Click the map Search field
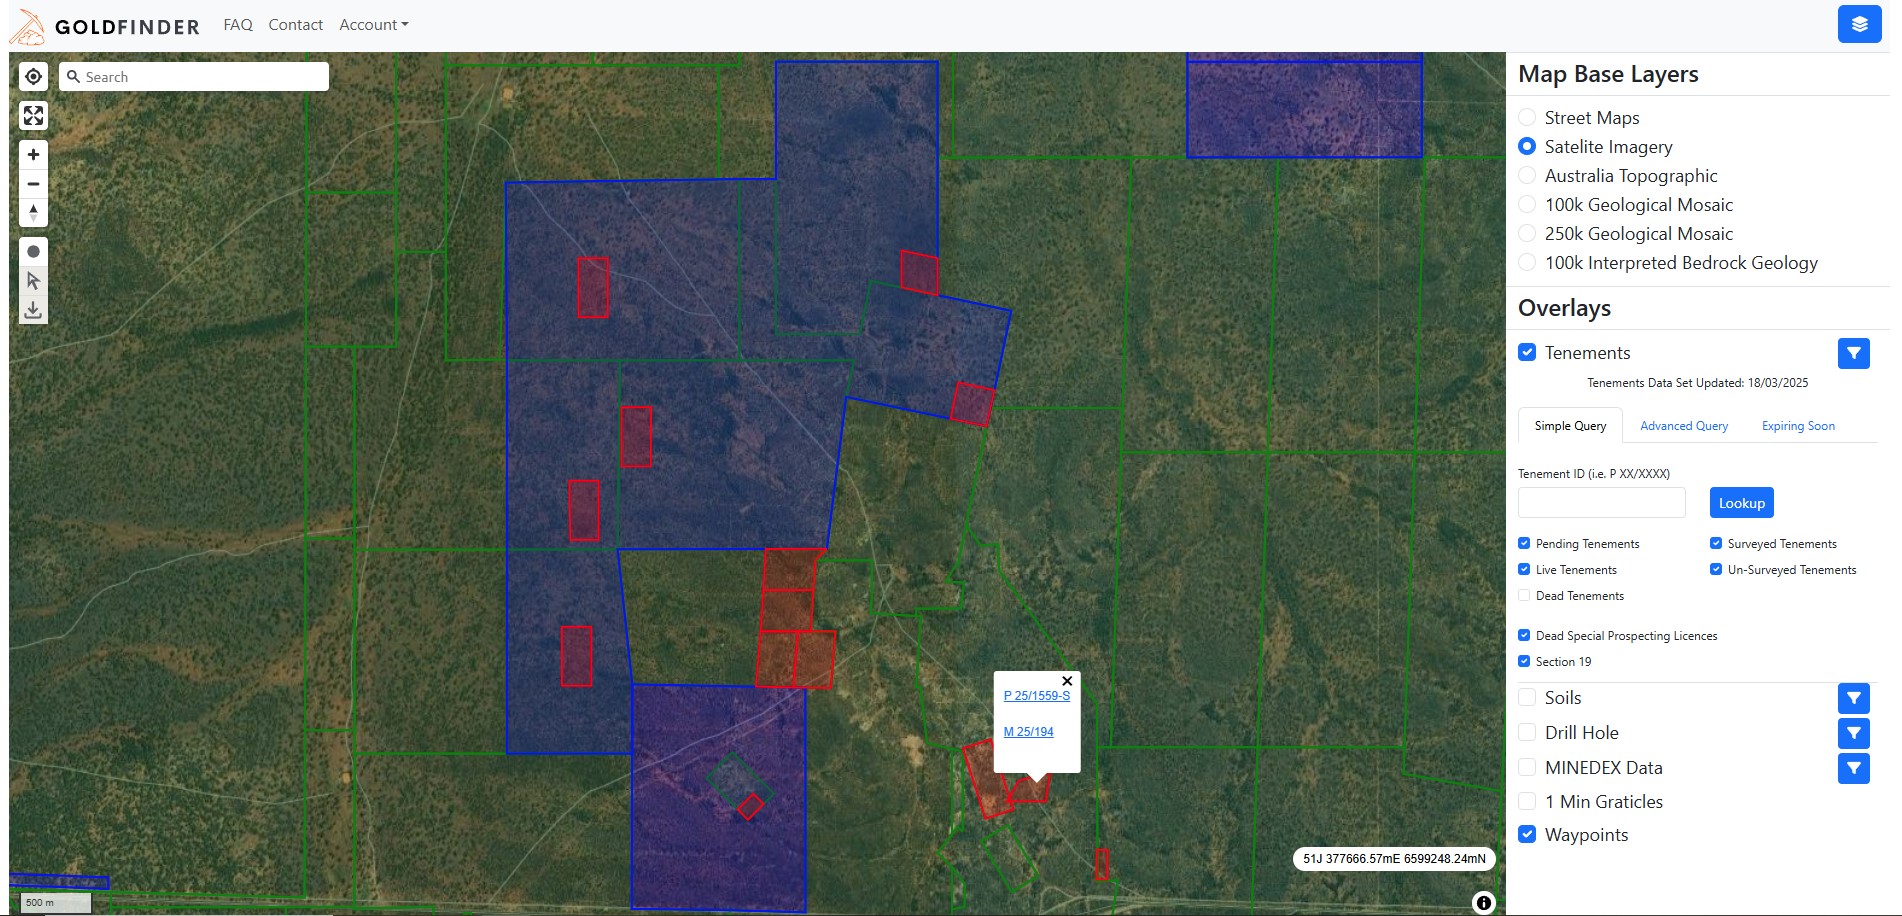 click(x=194, y=77)
